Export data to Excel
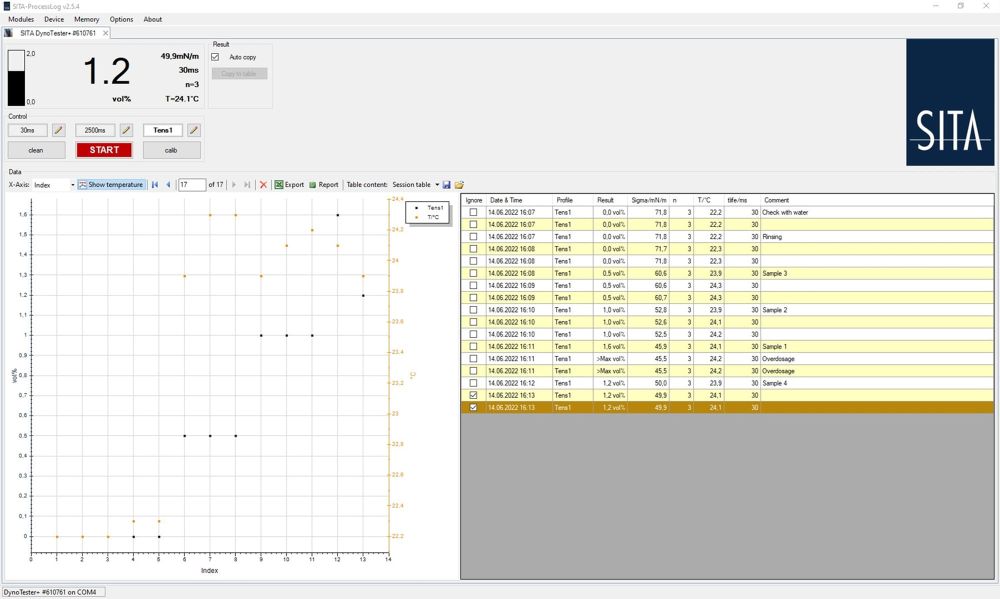 pyautogui.click(x=289, y=185)
